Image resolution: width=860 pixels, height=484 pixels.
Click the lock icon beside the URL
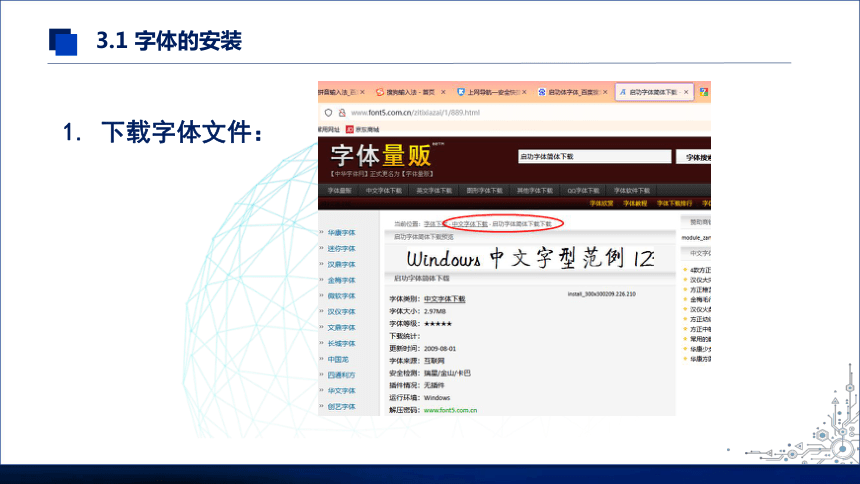click(x=342, y=112)
